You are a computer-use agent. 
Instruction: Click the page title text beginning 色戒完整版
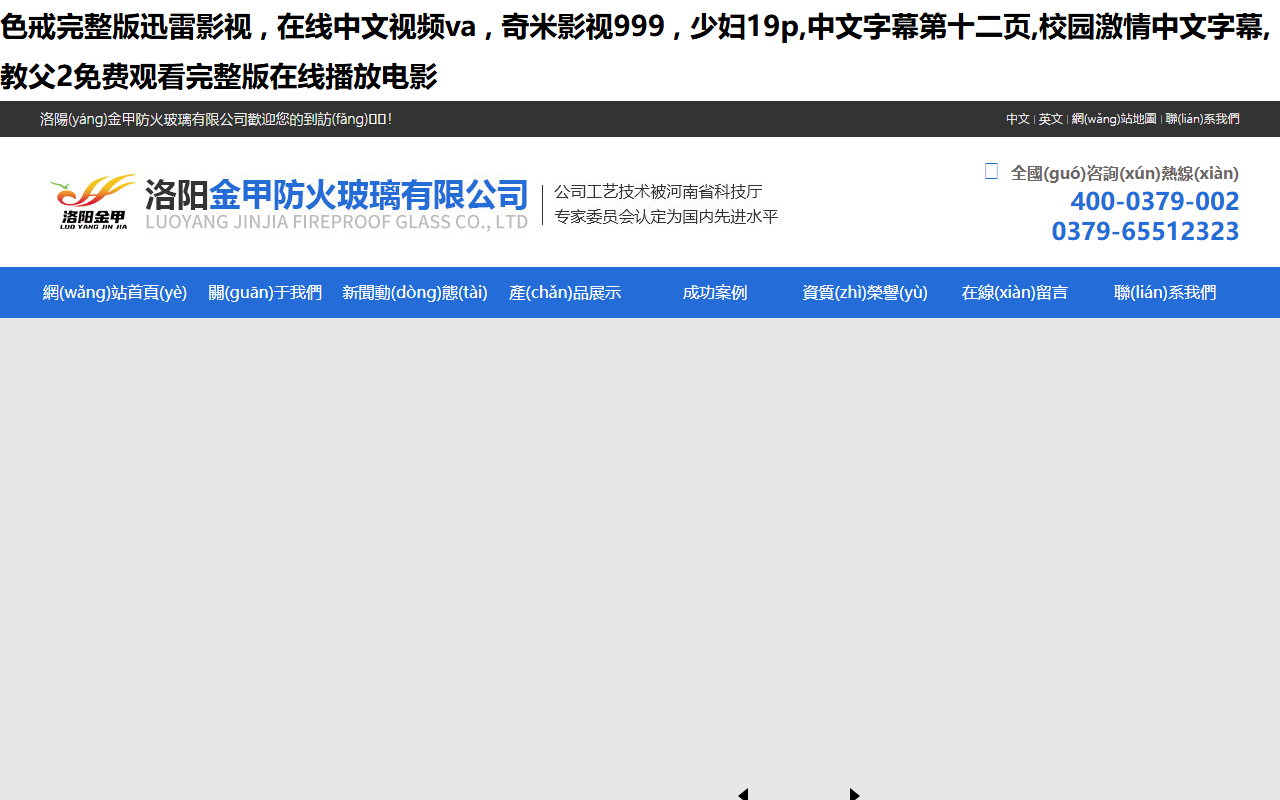[x=636, y=51]
